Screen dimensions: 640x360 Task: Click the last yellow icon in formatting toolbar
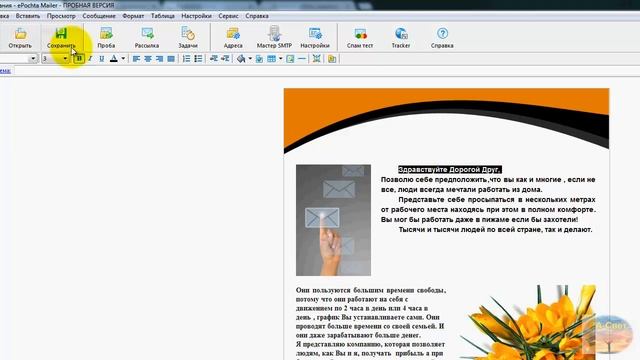pyautogui.click(x=332, y=59)
